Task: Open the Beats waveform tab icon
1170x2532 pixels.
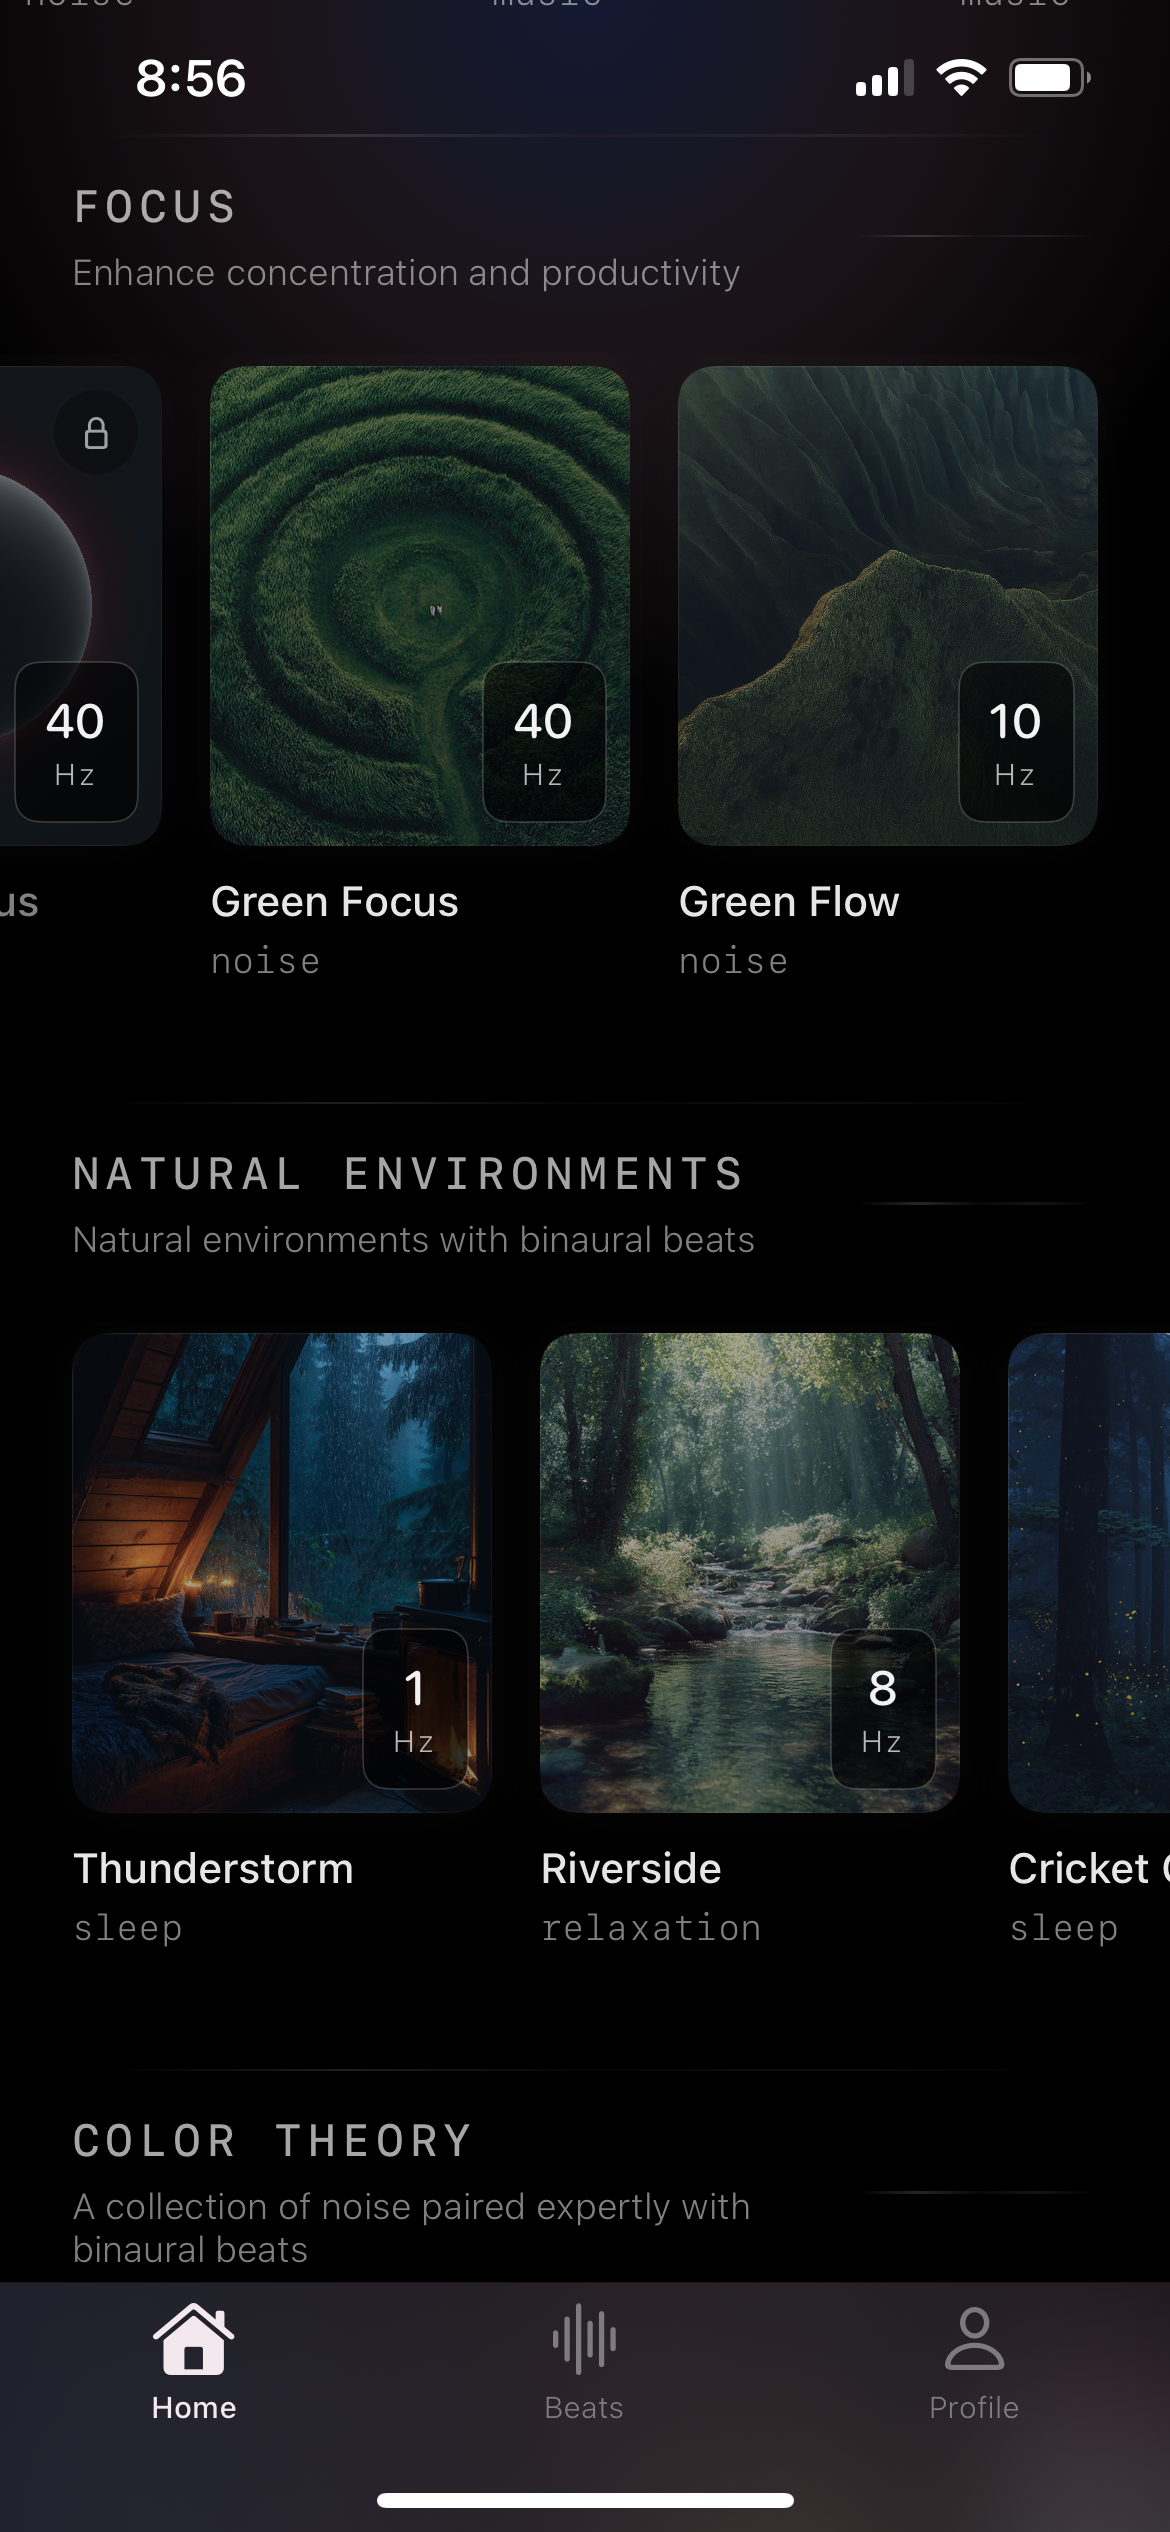Action: [584, 2339]
